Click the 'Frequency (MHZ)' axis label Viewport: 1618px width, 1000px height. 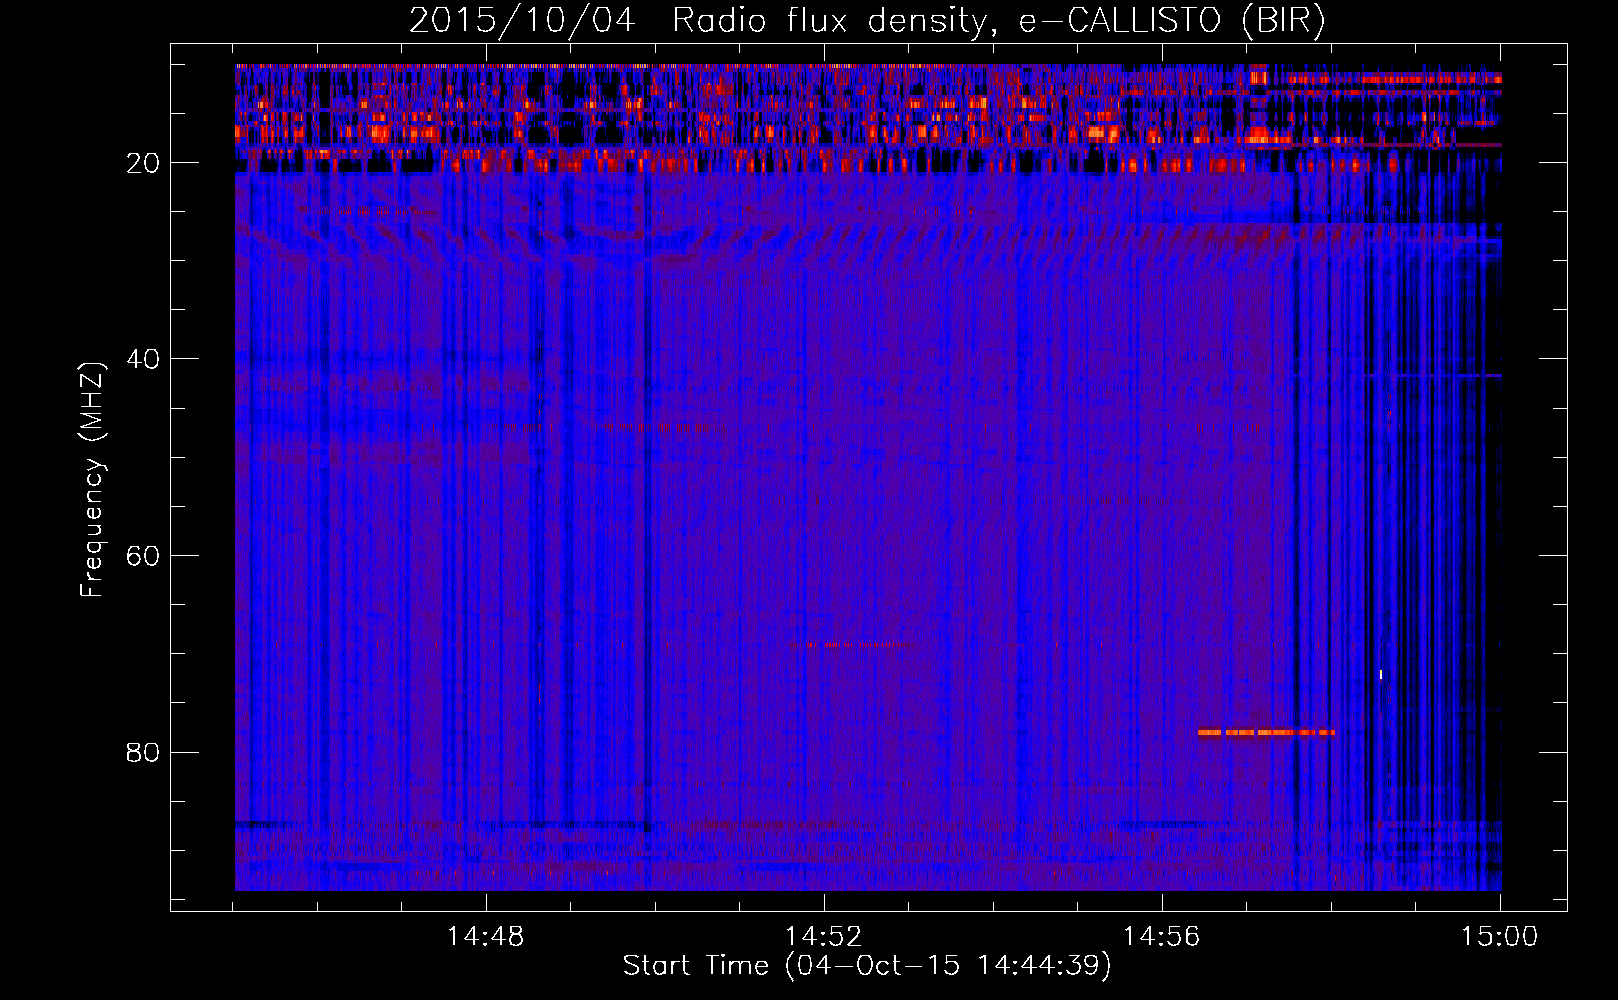pyautogui.click(x=92, y=480)
